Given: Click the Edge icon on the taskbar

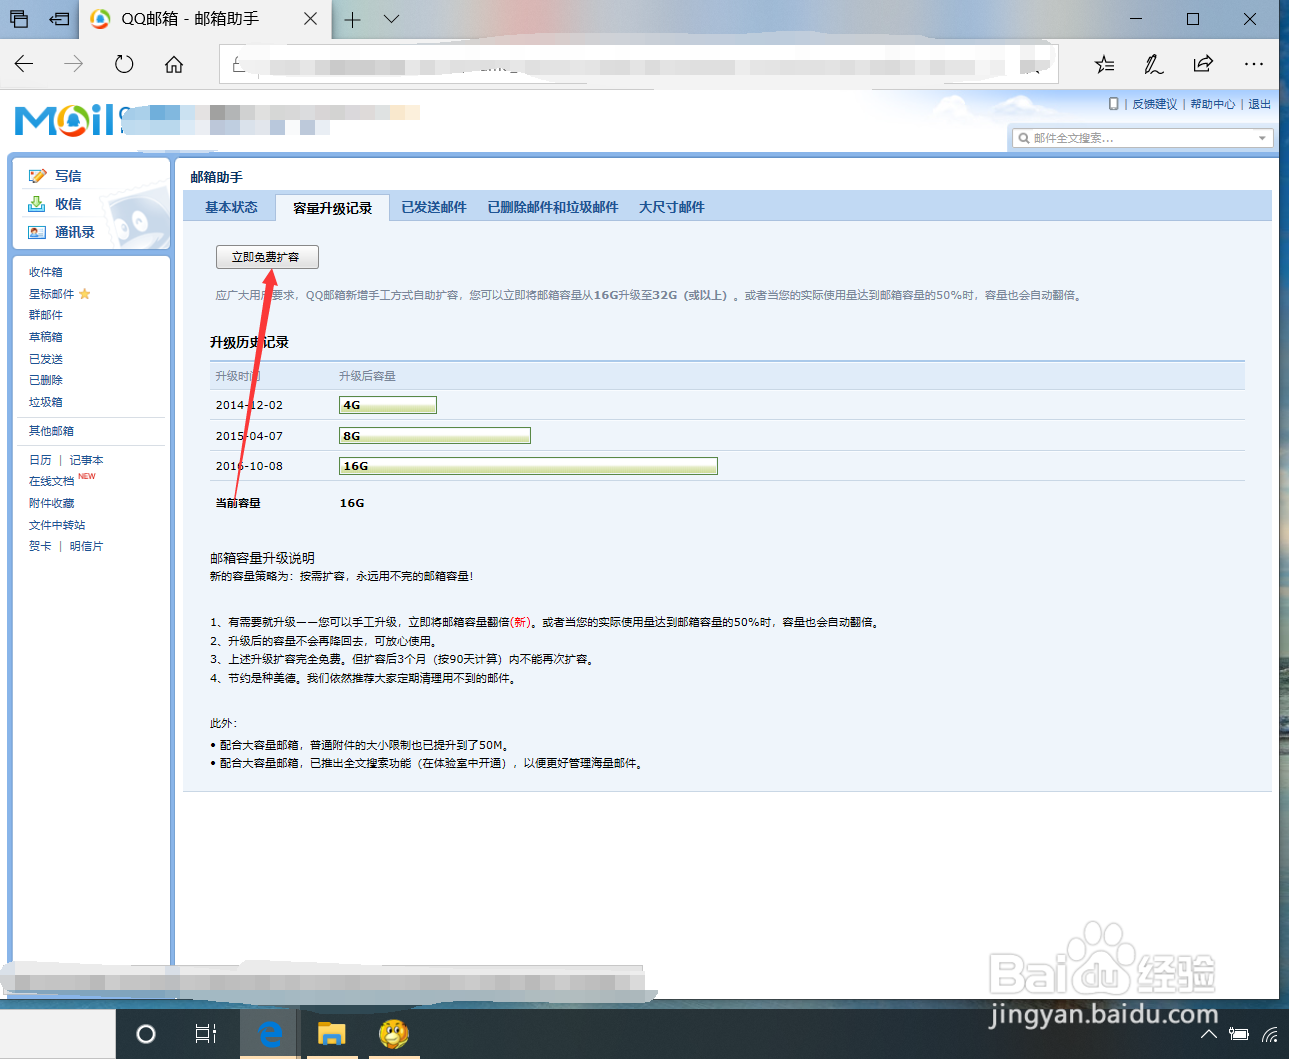Looking at the screenshot, I should (269, 1034).
